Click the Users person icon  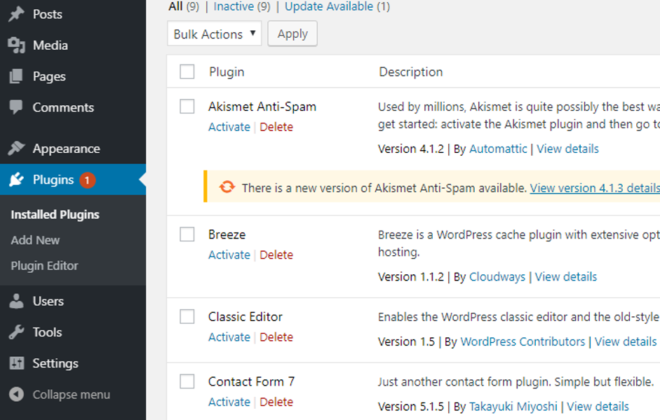(x=16, y=301)
